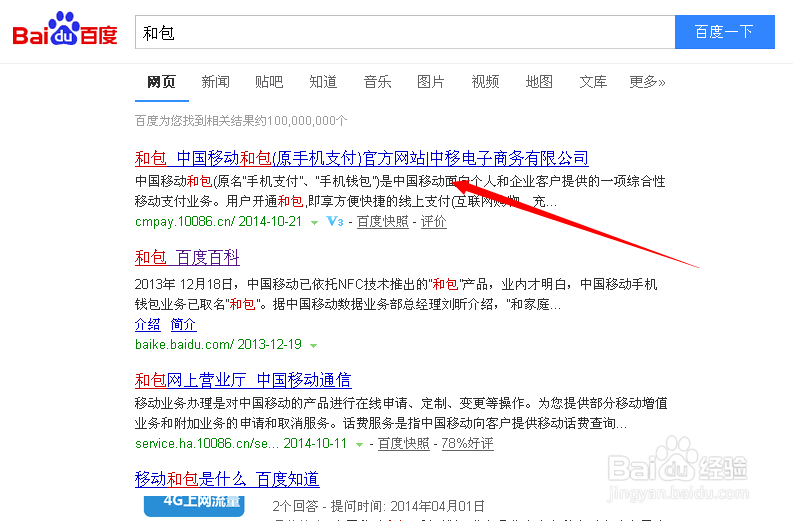Click the V3 credibility badge icon
This screenshot has height=521, width=793.
pyautogui.click(x=335, y=222)
